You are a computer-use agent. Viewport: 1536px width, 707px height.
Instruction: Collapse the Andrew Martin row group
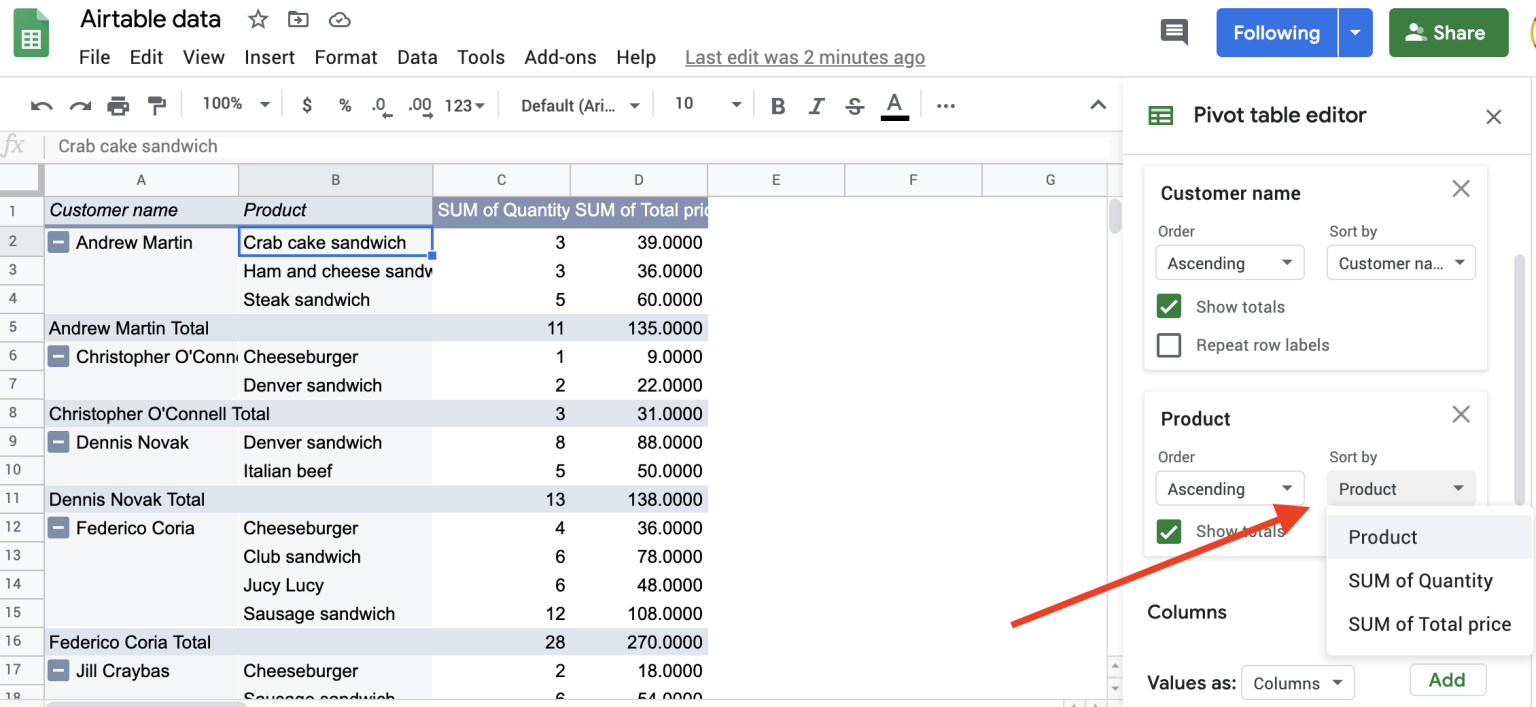(57, 242)
